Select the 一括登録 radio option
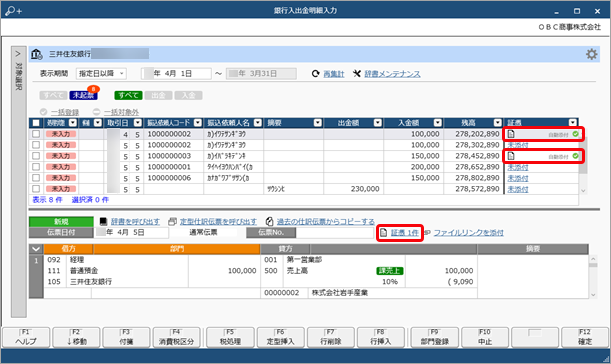 [x=44, y=112]
